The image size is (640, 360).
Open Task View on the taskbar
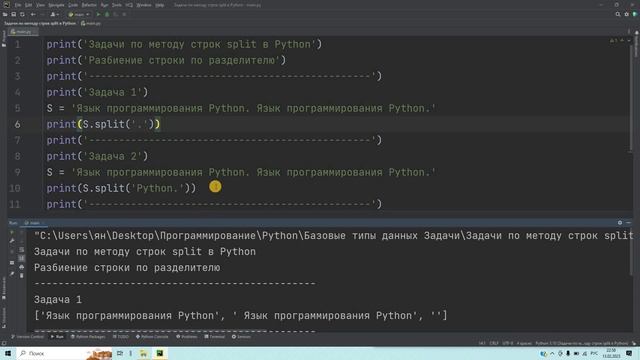coord(120,353)
